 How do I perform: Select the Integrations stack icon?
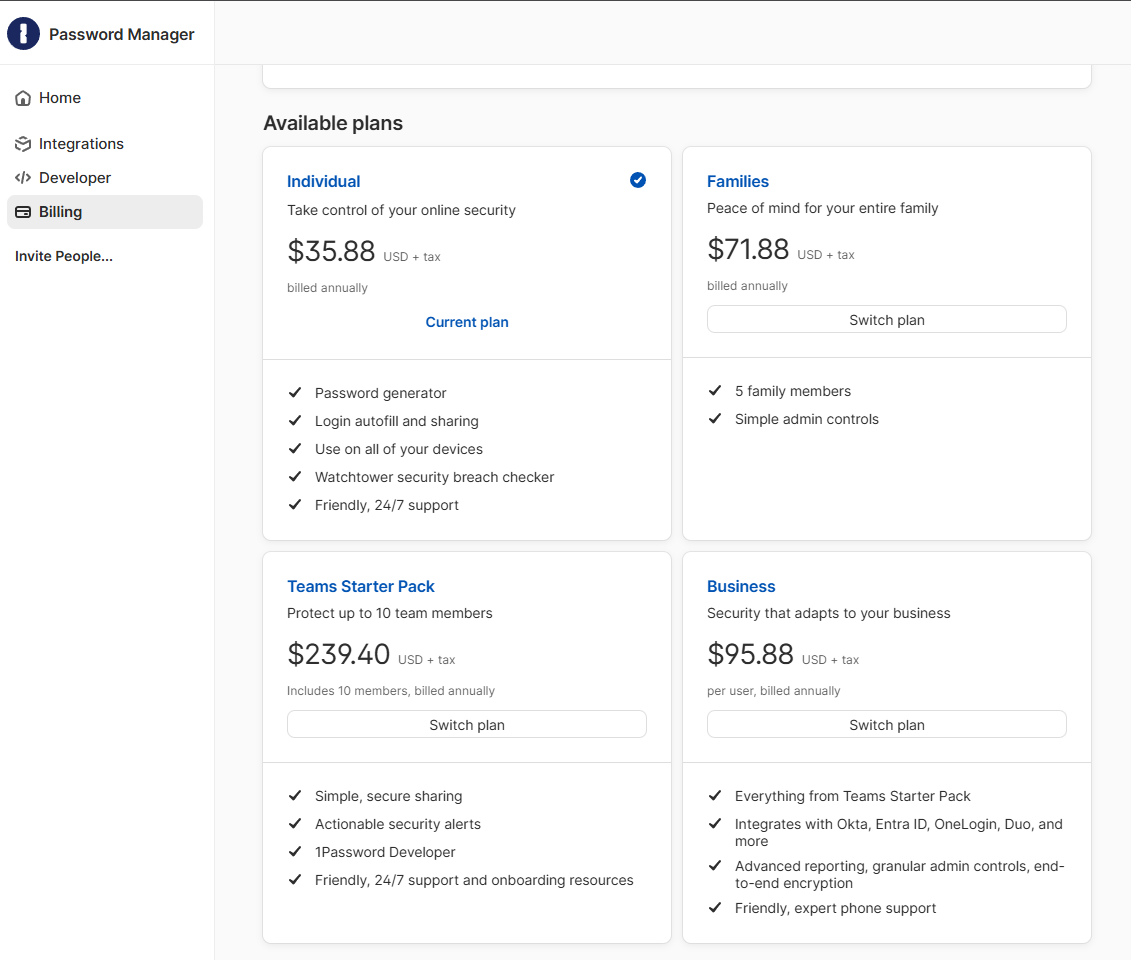coord(22,143)
